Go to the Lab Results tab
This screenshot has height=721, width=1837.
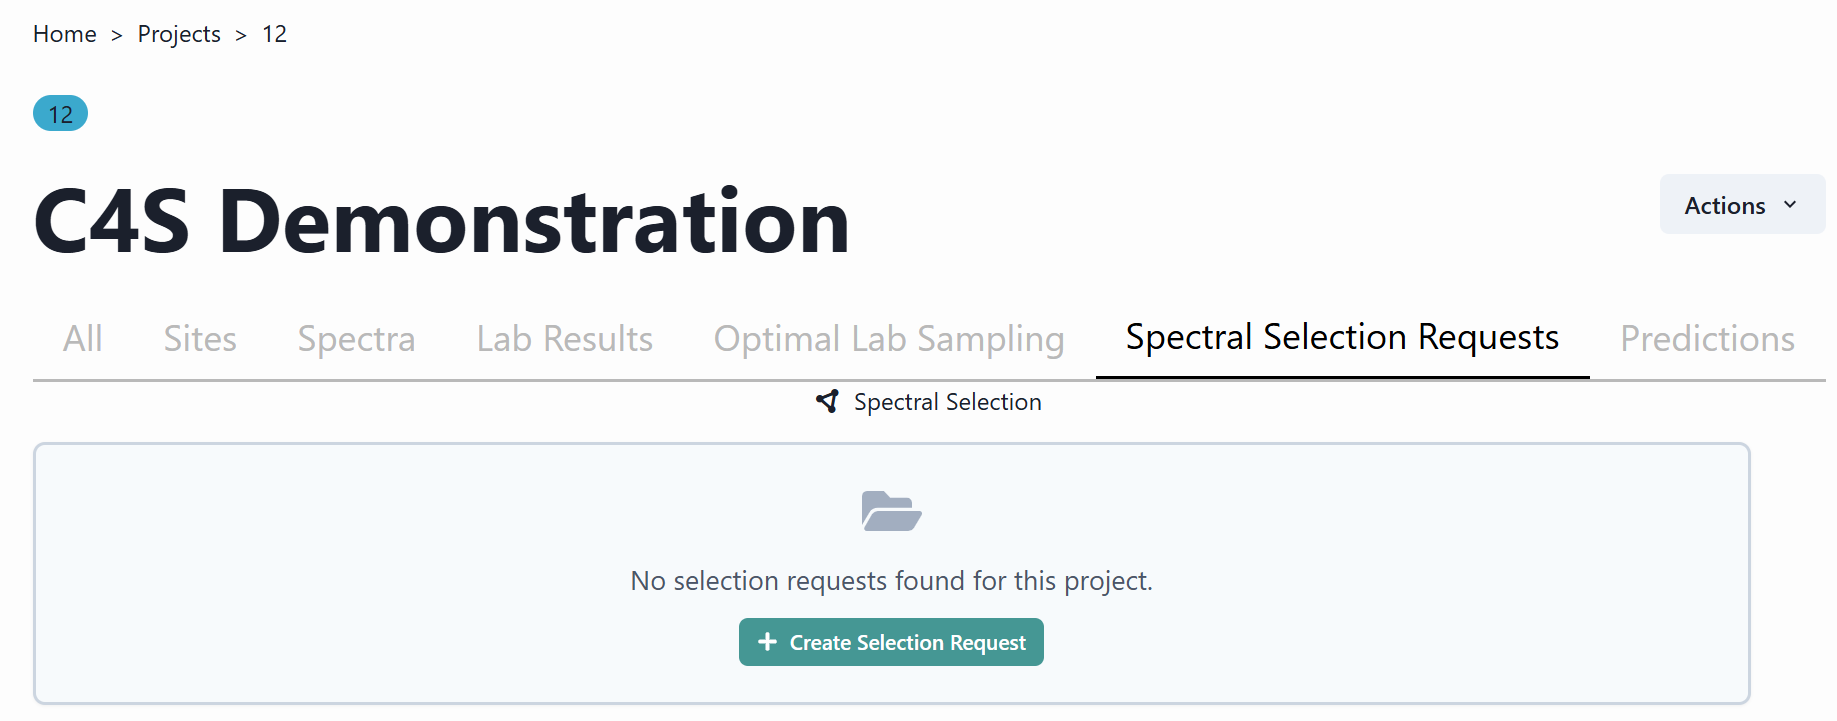(x=564, y=339)
